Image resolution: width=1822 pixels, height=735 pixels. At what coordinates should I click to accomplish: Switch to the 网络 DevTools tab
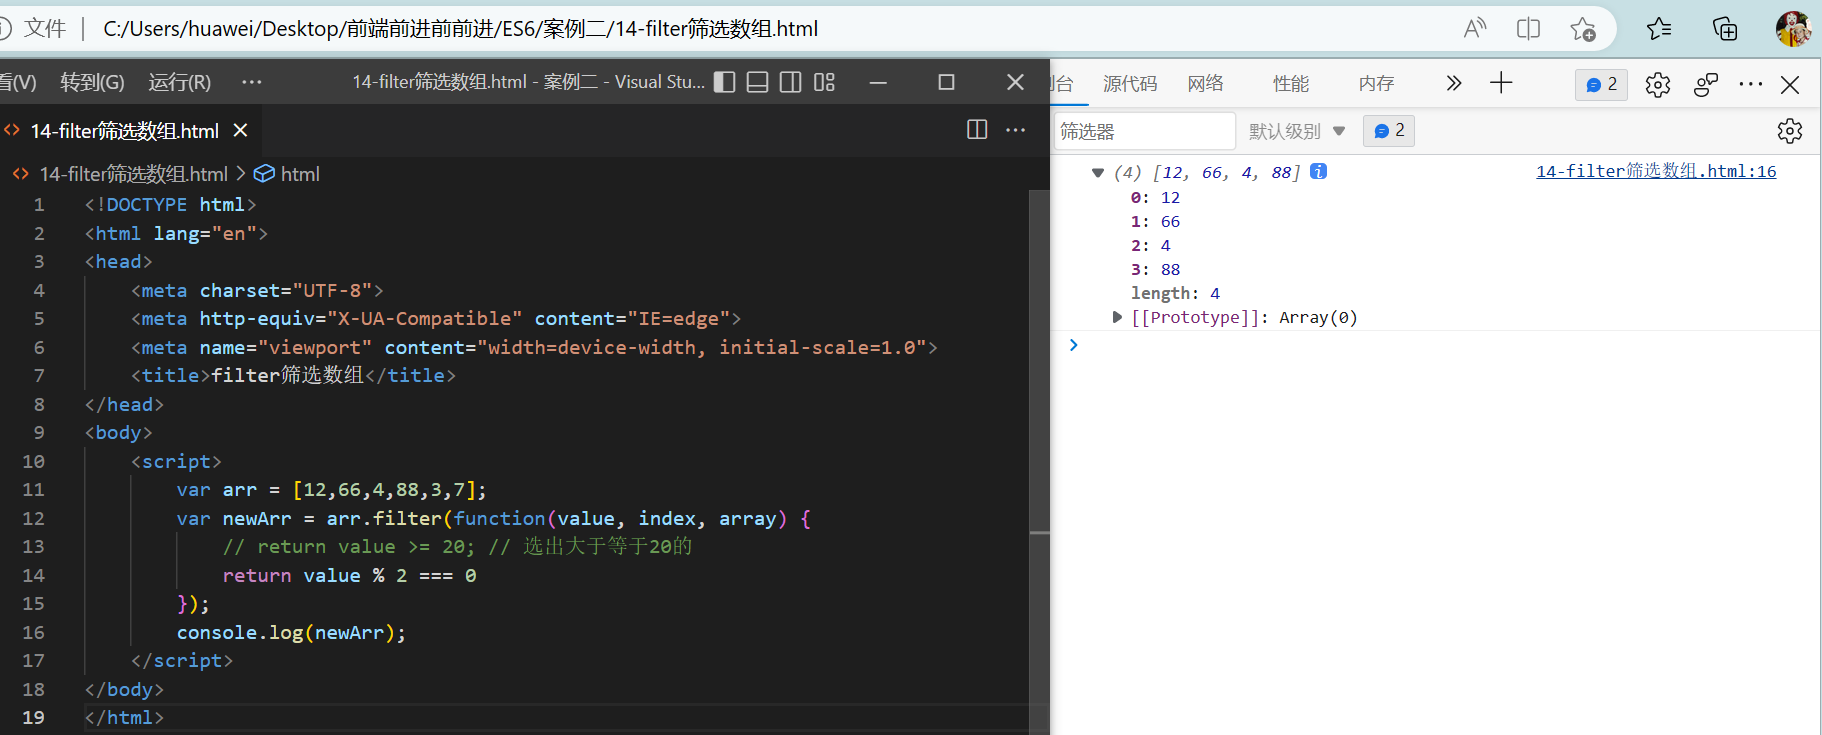[1205, 84]
